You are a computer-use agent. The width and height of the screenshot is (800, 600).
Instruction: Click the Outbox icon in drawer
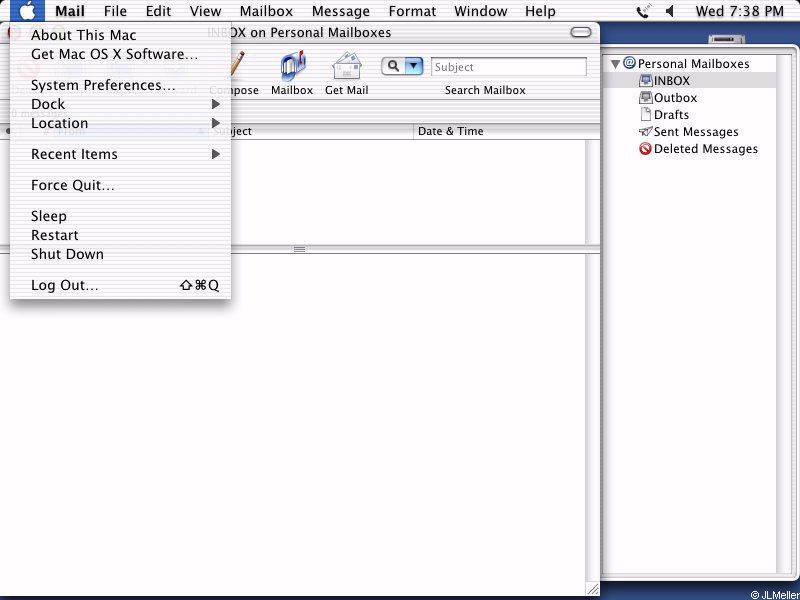pos(646,97)
